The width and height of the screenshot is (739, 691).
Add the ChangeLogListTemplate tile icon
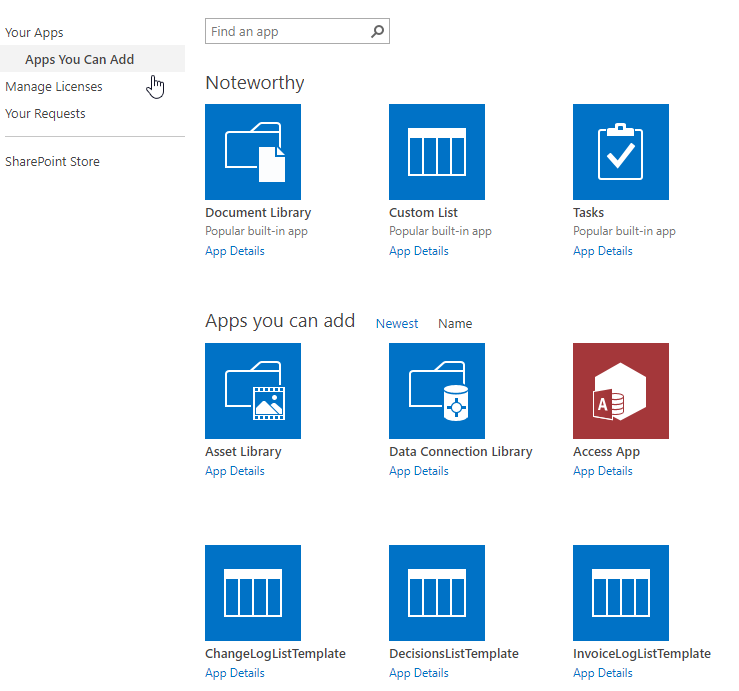click(253, 593)
